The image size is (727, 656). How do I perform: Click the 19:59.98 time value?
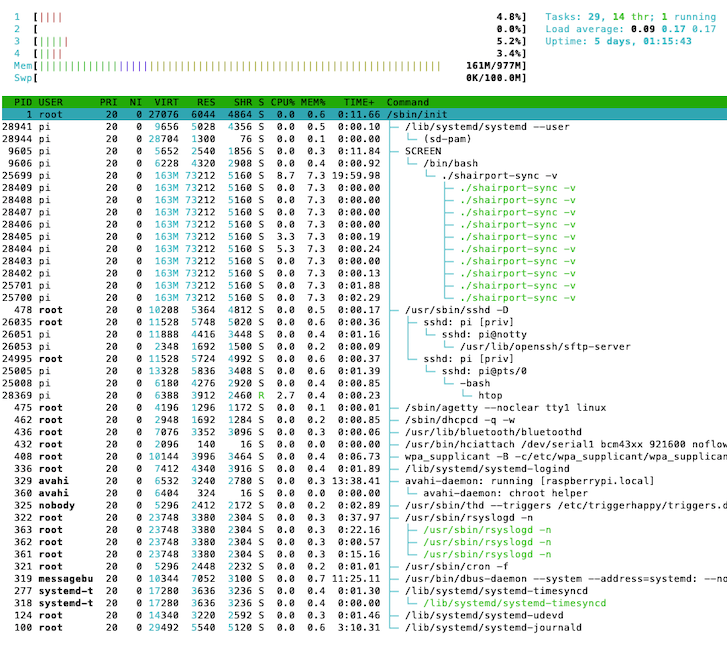[356, 175]
